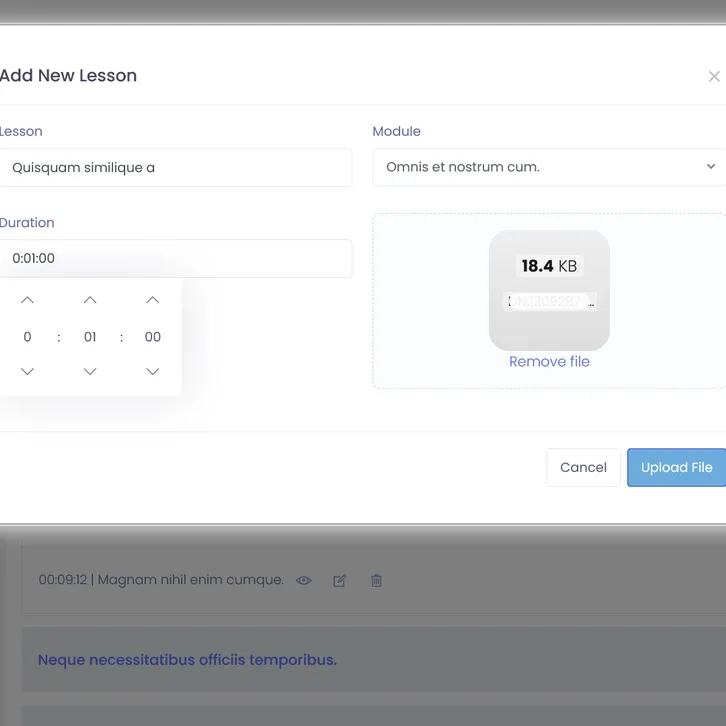
Task: Delete the Magnam nihil enim cumque lesson
Action: pyautogui.click(x=376, y=580)
